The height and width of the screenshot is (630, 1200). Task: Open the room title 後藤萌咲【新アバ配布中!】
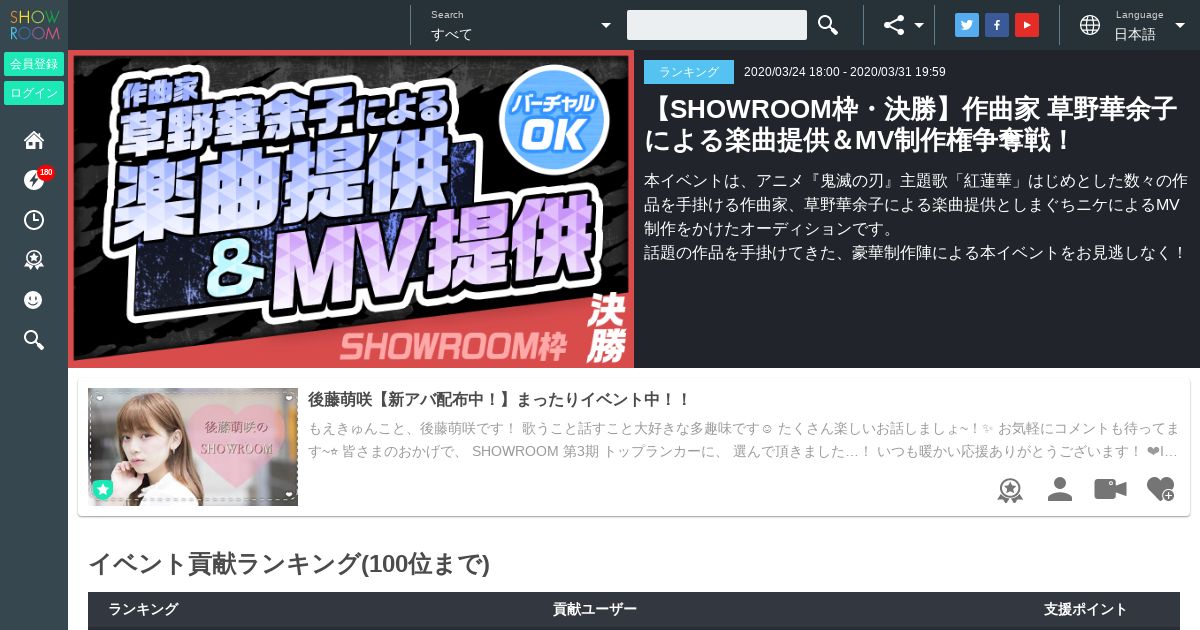[499, 400]
